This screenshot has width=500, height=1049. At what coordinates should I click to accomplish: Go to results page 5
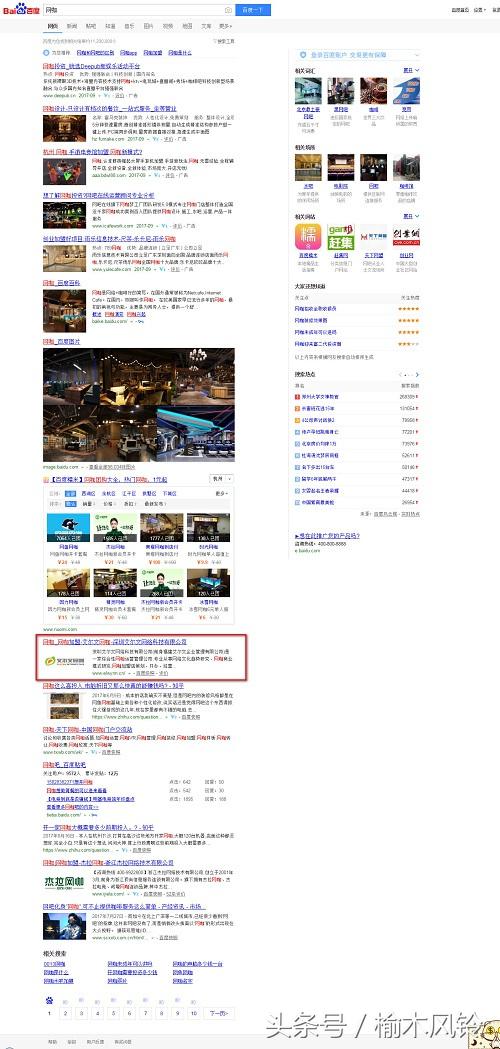click(x=113, y=1014)
